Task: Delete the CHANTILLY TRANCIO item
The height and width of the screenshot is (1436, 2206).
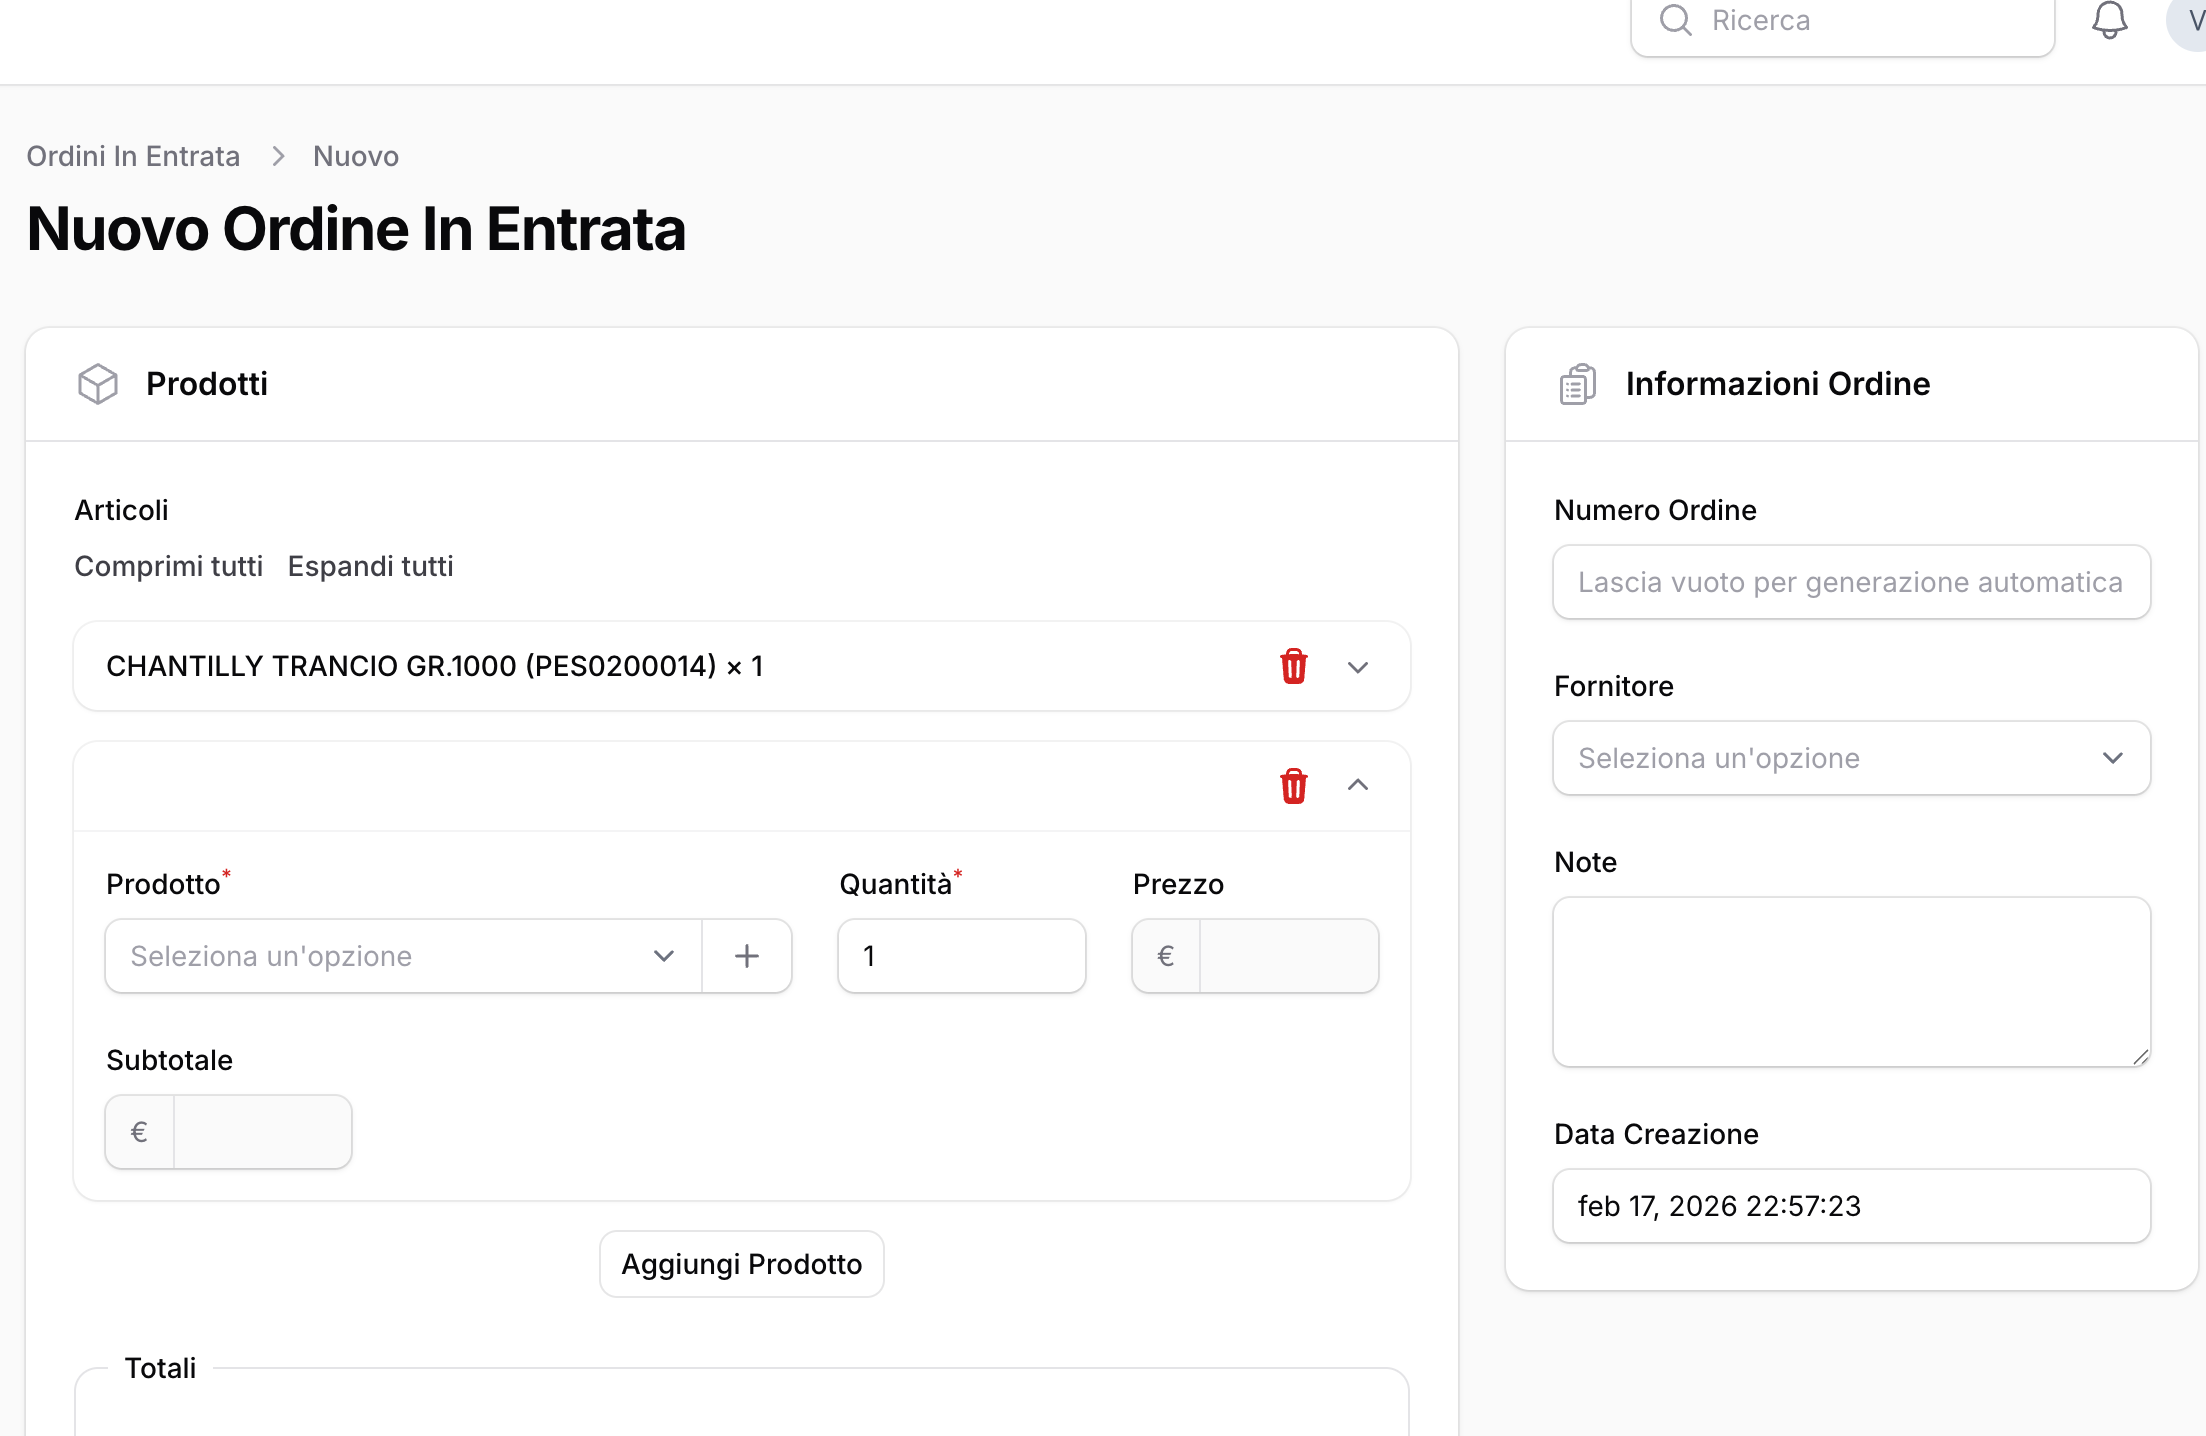Action: tap(1293, 666)
